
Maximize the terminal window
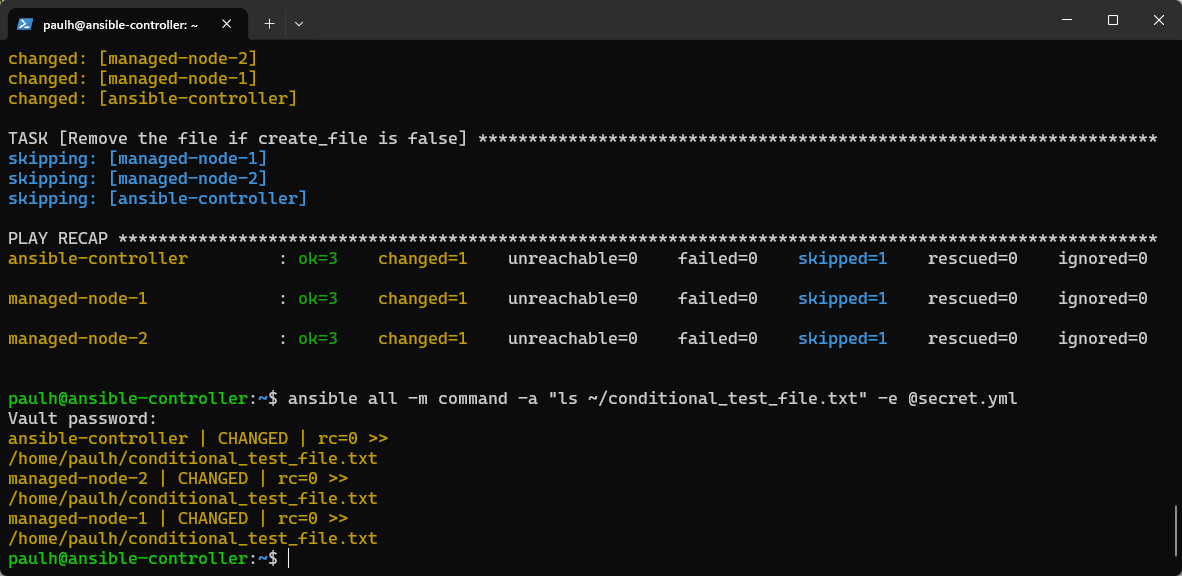[1113, 20]
